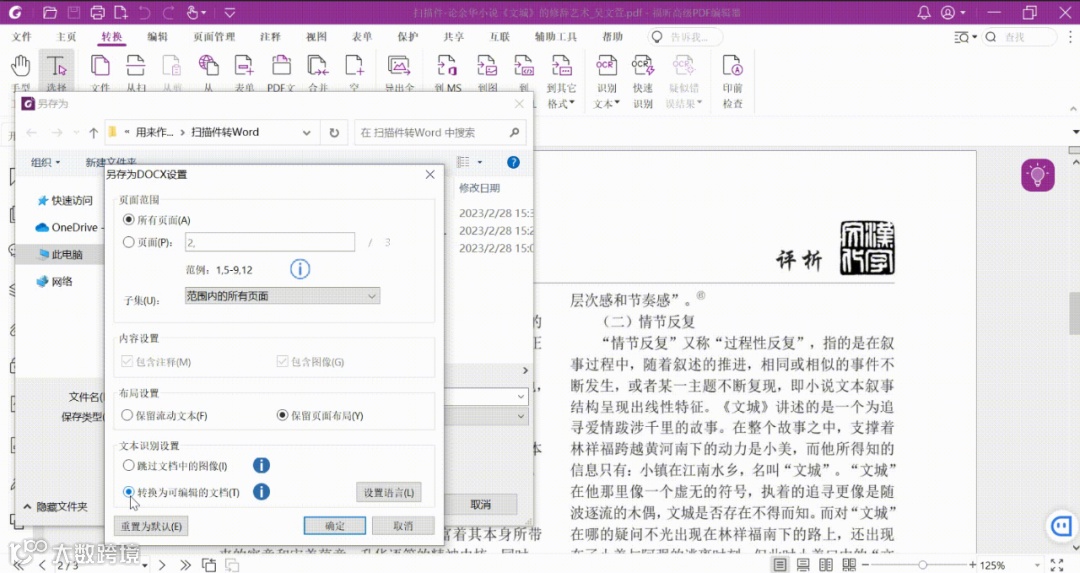Activate the Select text tool in the ribbon
This screenshot has width=1080, height=573.
(56, 72)
